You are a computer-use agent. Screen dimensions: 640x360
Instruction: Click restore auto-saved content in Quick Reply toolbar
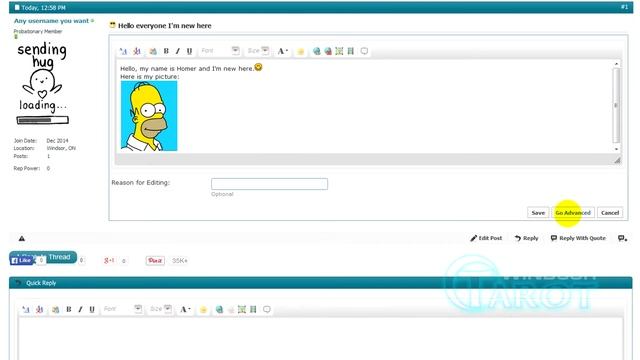pyautogui.click(x=56, y=309)
